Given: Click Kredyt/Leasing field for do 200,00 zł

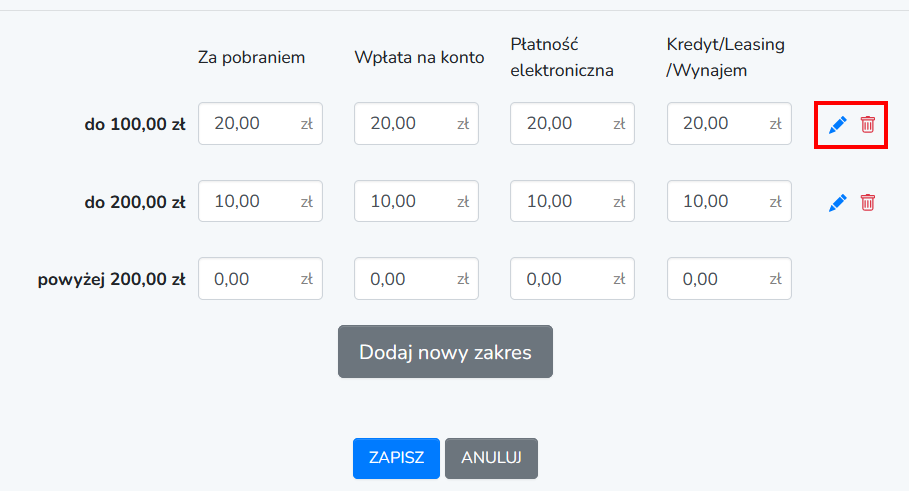Looking at the screenshot, I should click(x=729, y=201).
